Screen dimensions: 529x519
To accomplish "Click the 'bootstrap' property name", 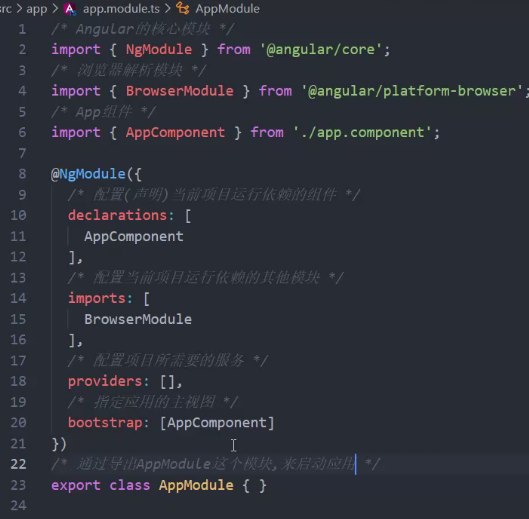I will (105, 423).
